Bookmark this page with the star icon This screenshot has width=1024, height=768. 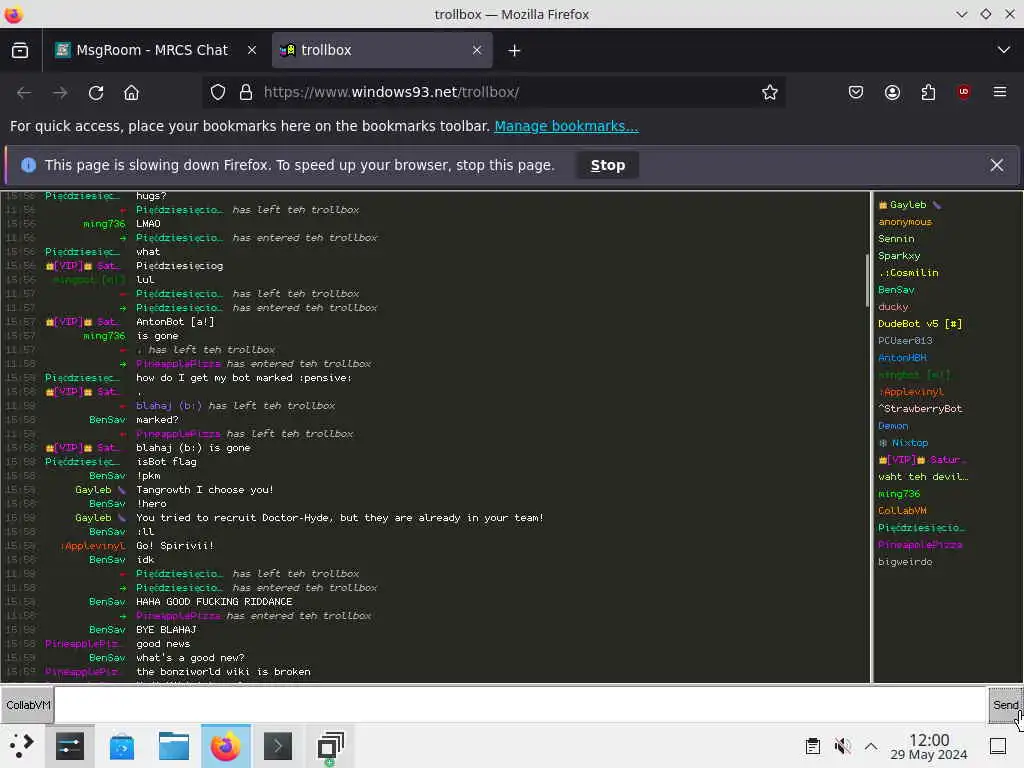pos(770,92)
